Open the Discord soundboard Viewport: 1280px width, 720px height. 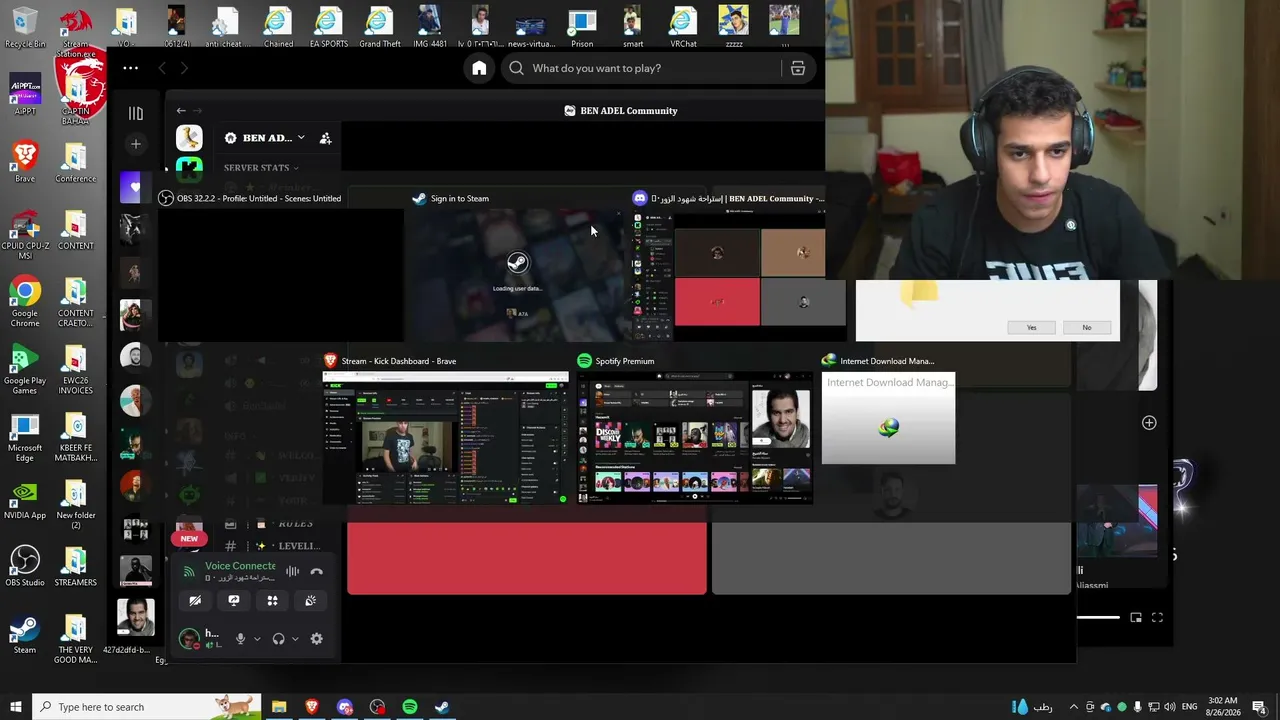pyautogui.click(x=311, y=601)
